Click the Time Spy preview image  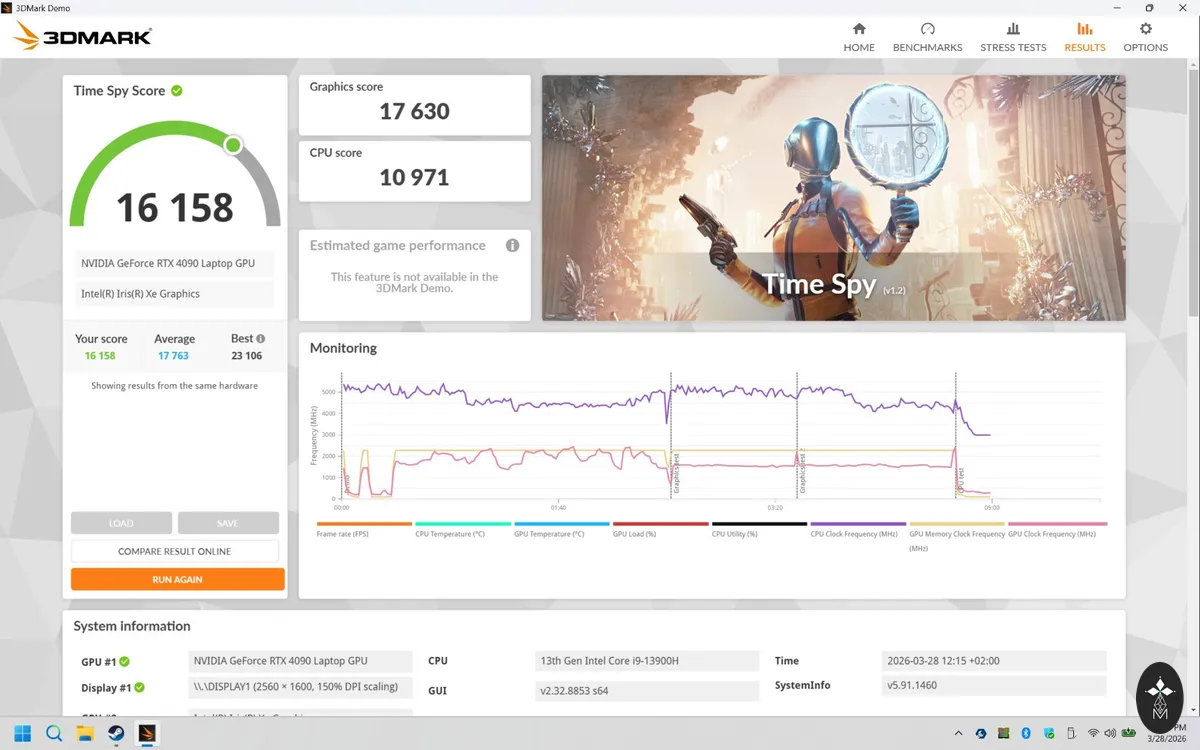(834, 198)
